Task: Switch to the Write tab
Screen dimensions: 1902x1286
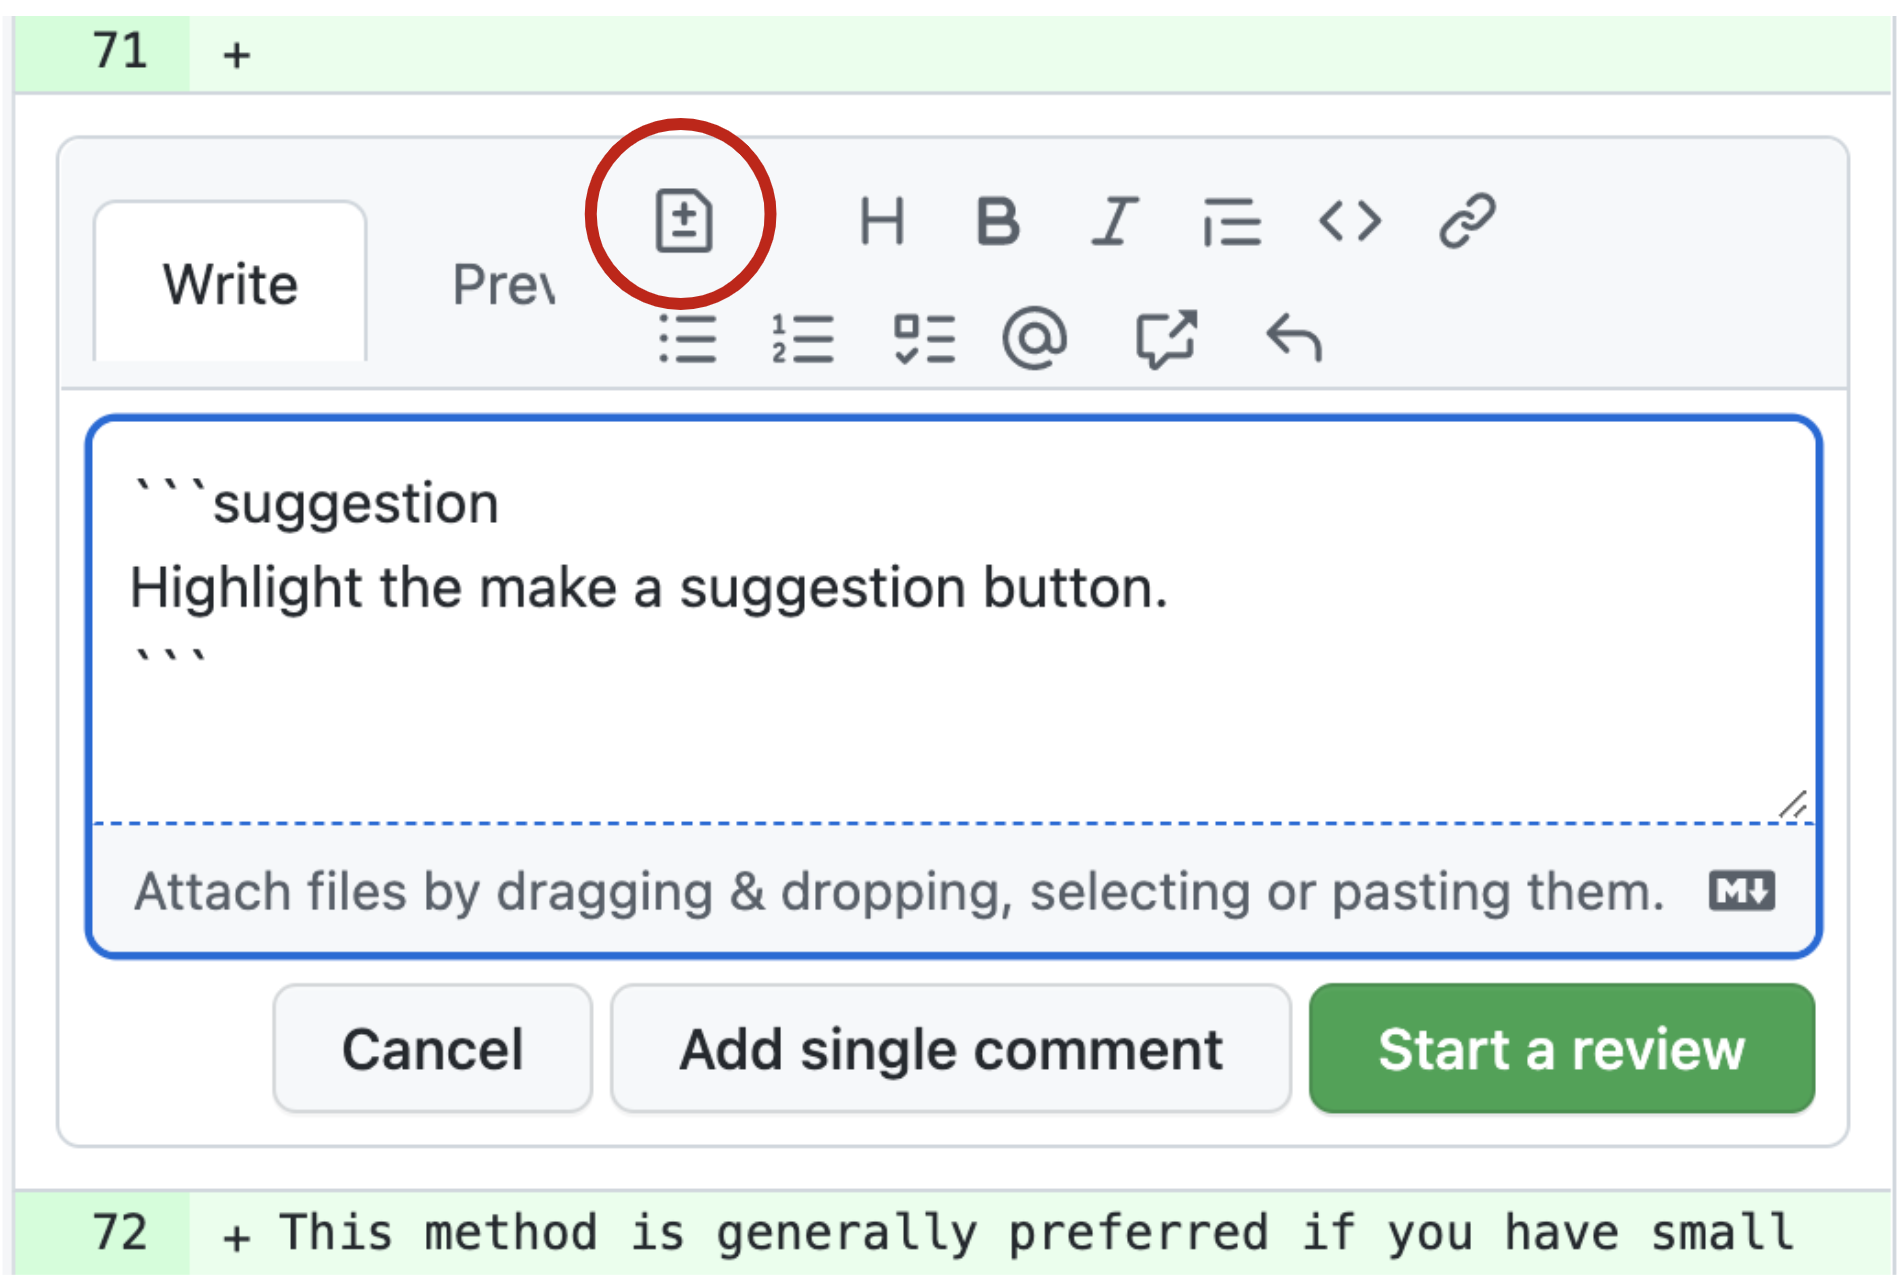Action: coord(230,284)
